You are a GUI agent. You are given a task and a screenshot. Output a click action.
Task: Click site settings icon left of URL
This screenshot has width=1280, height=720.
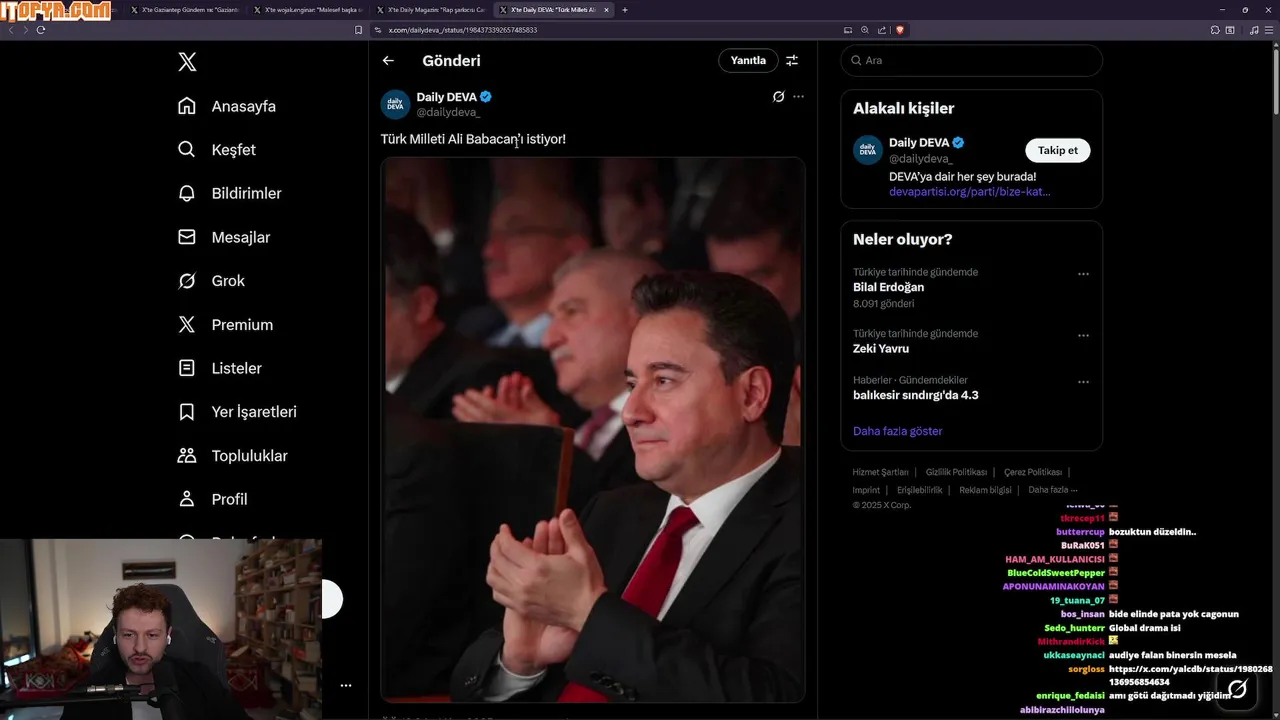tap(378, 30)
